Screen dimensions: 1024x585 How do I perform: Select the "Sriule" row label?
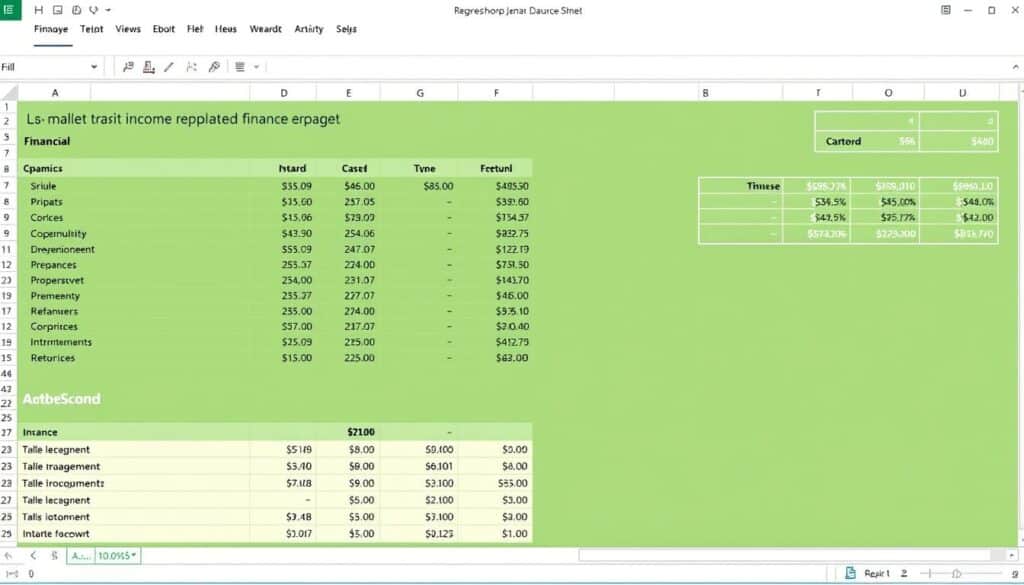coord(43,186)
